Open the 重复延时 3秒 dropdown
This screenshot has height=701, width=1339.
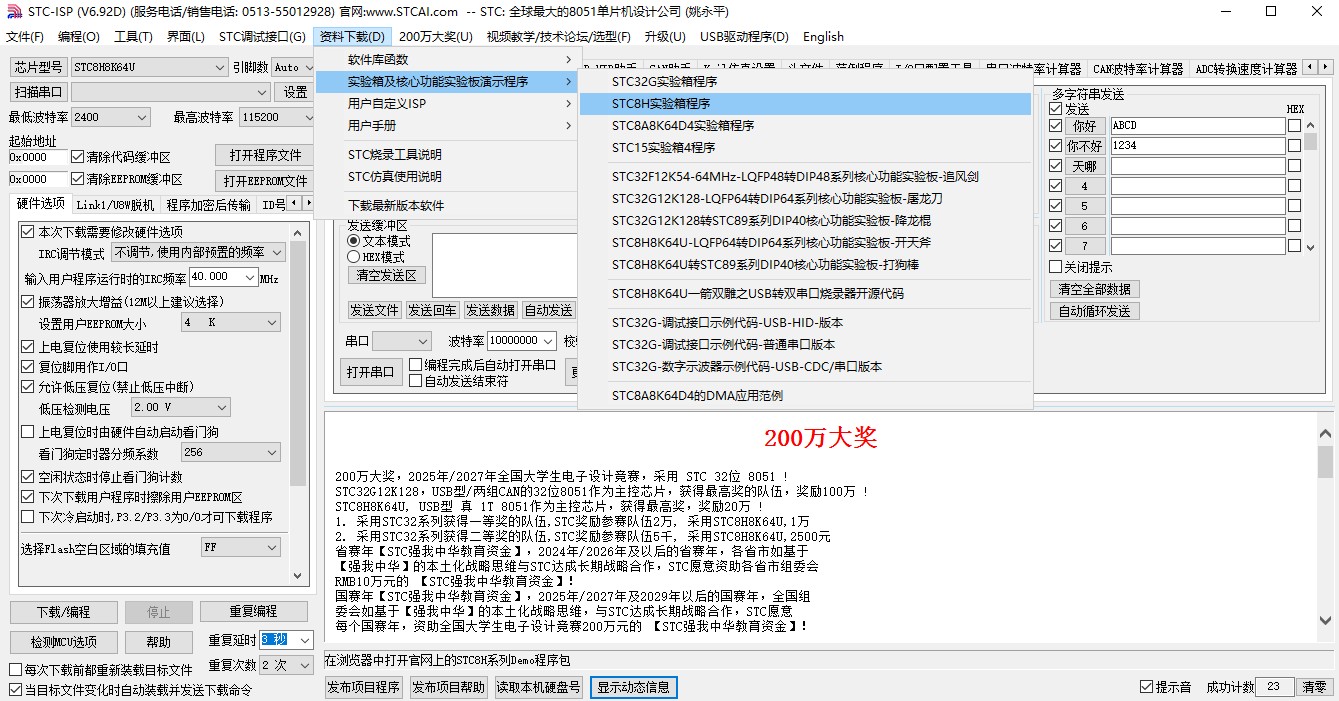(x=287, y=640)
